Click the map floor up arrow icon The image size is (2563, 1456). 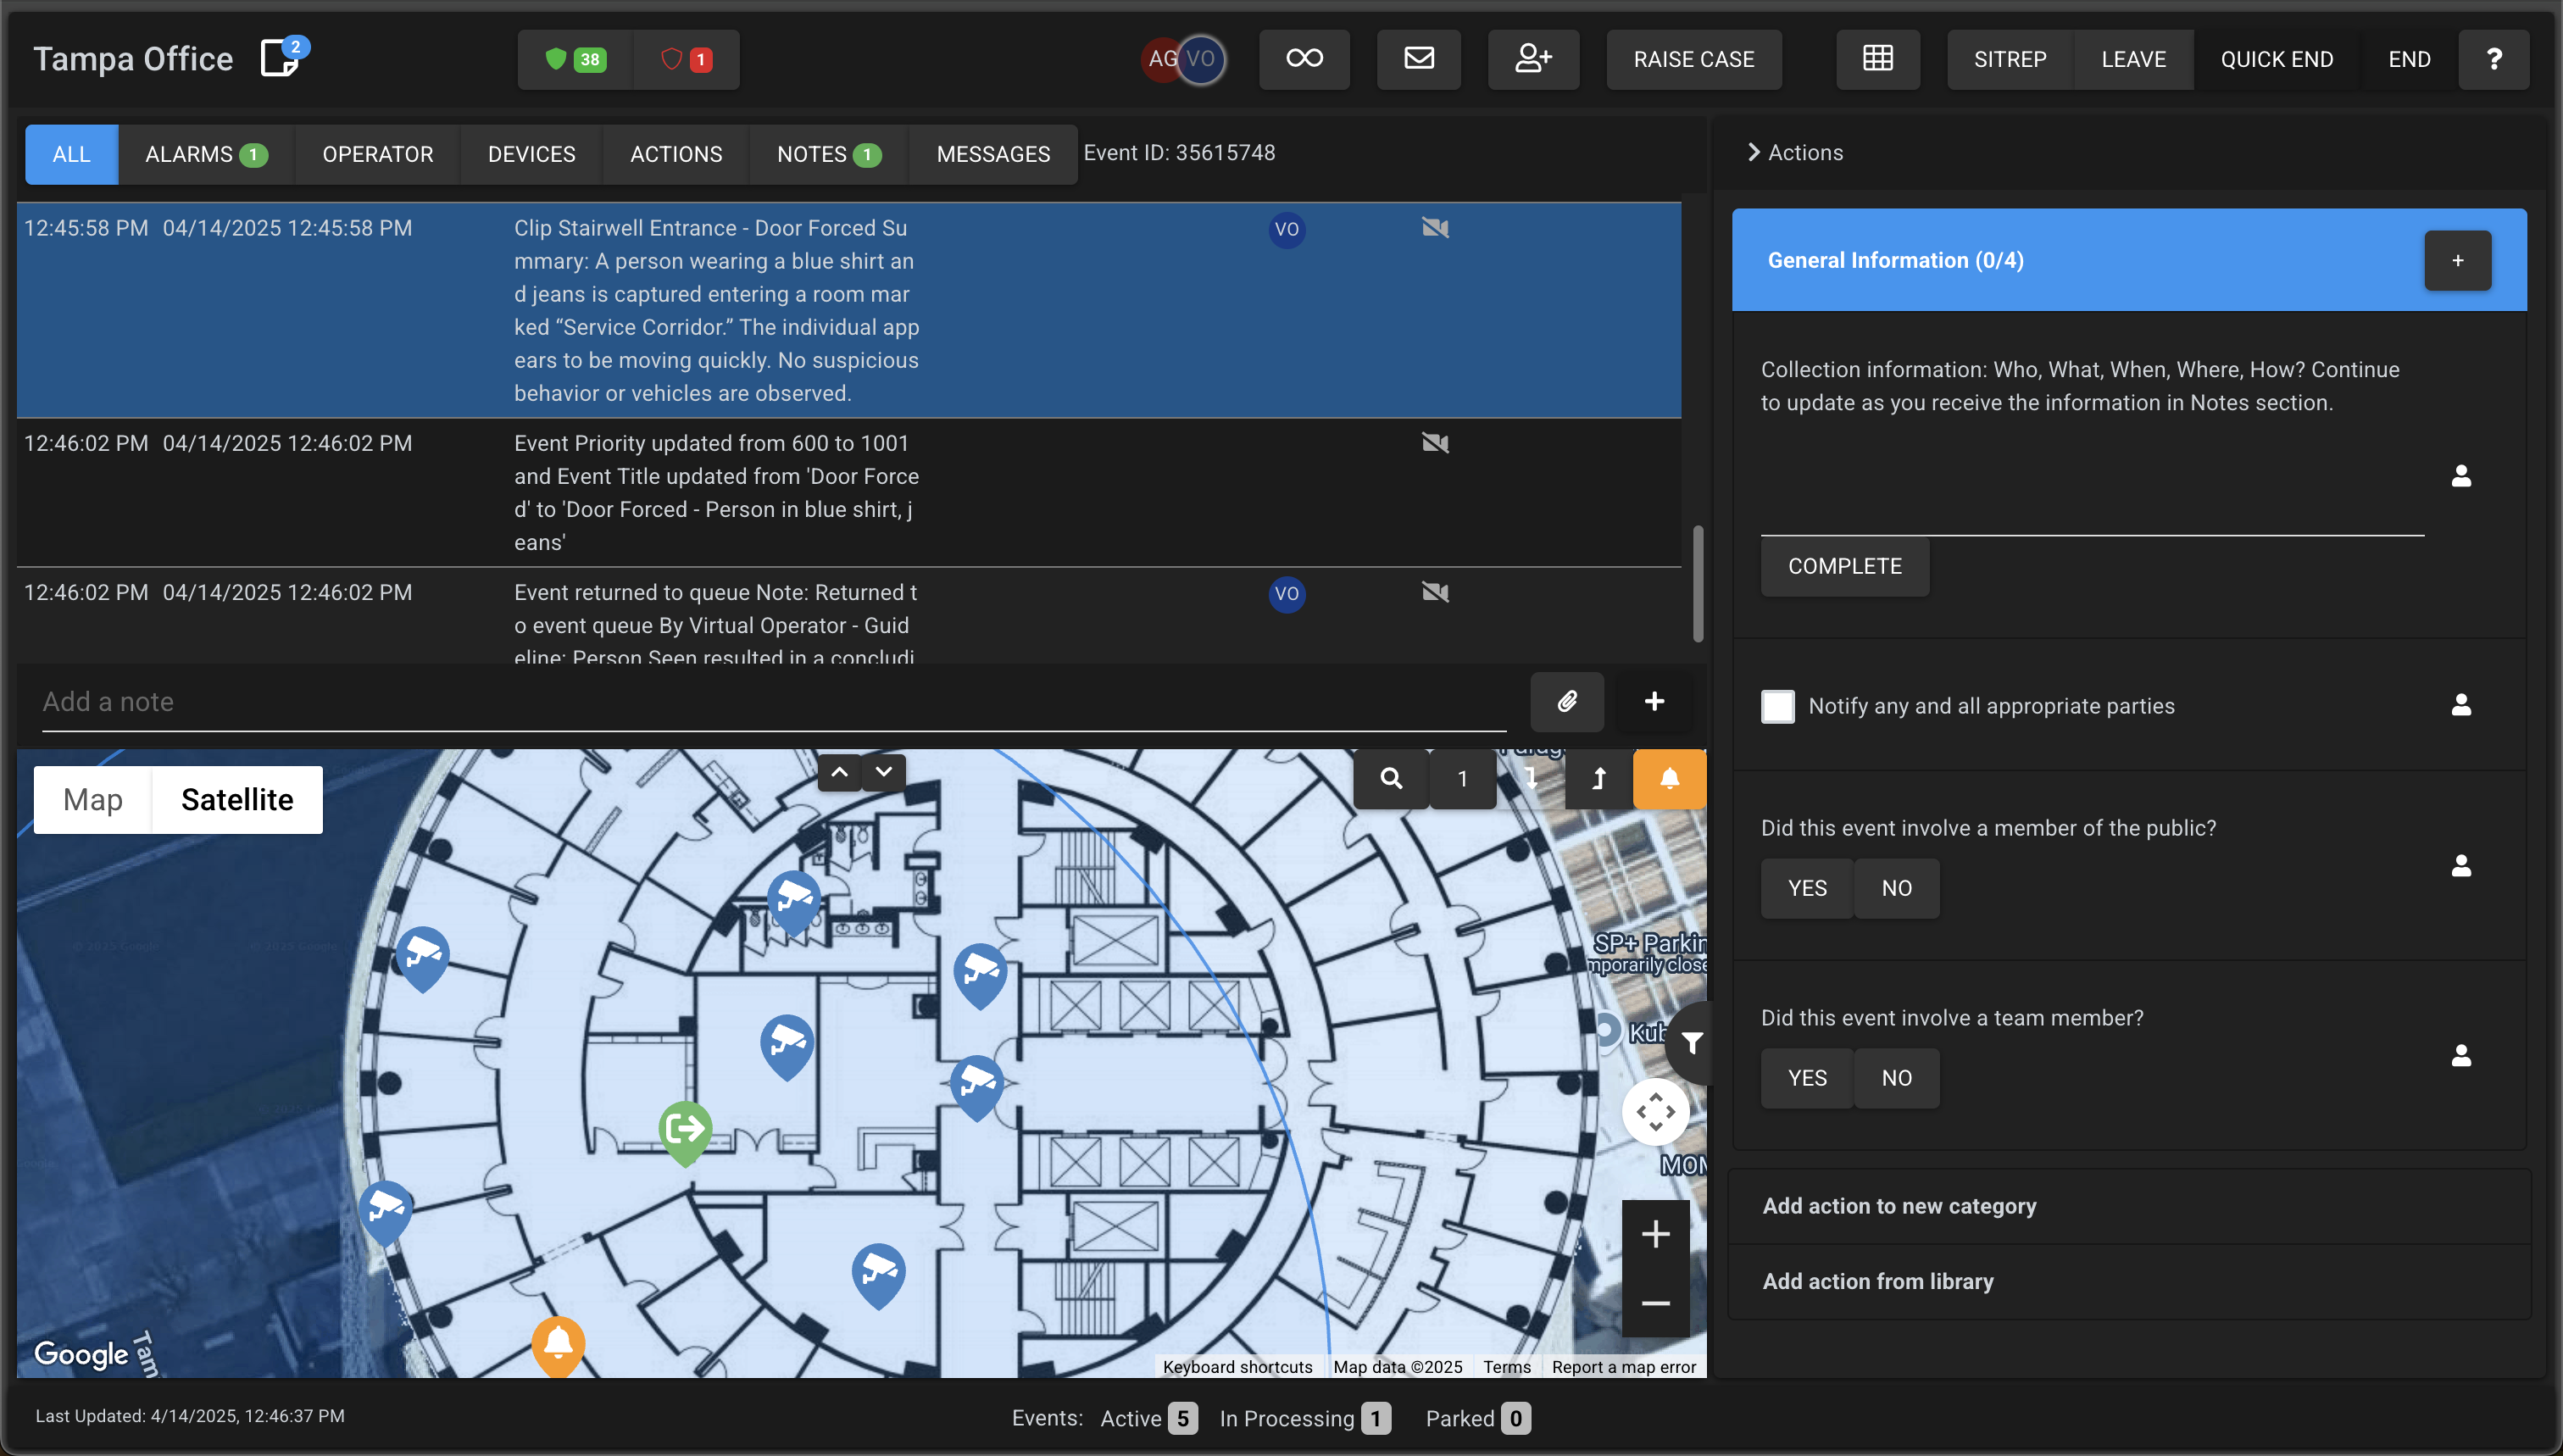(1598, 778)
